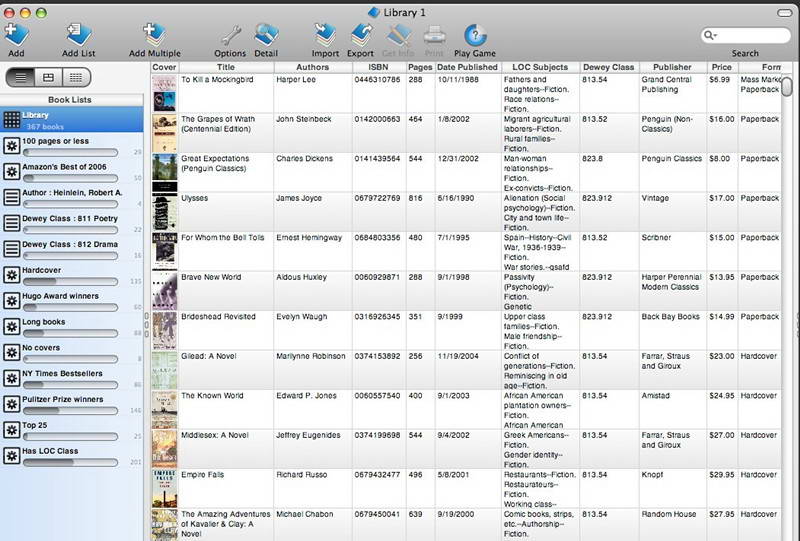Switch to list view mode
This screenshot has width=800, height=541.
pos(20,78)
